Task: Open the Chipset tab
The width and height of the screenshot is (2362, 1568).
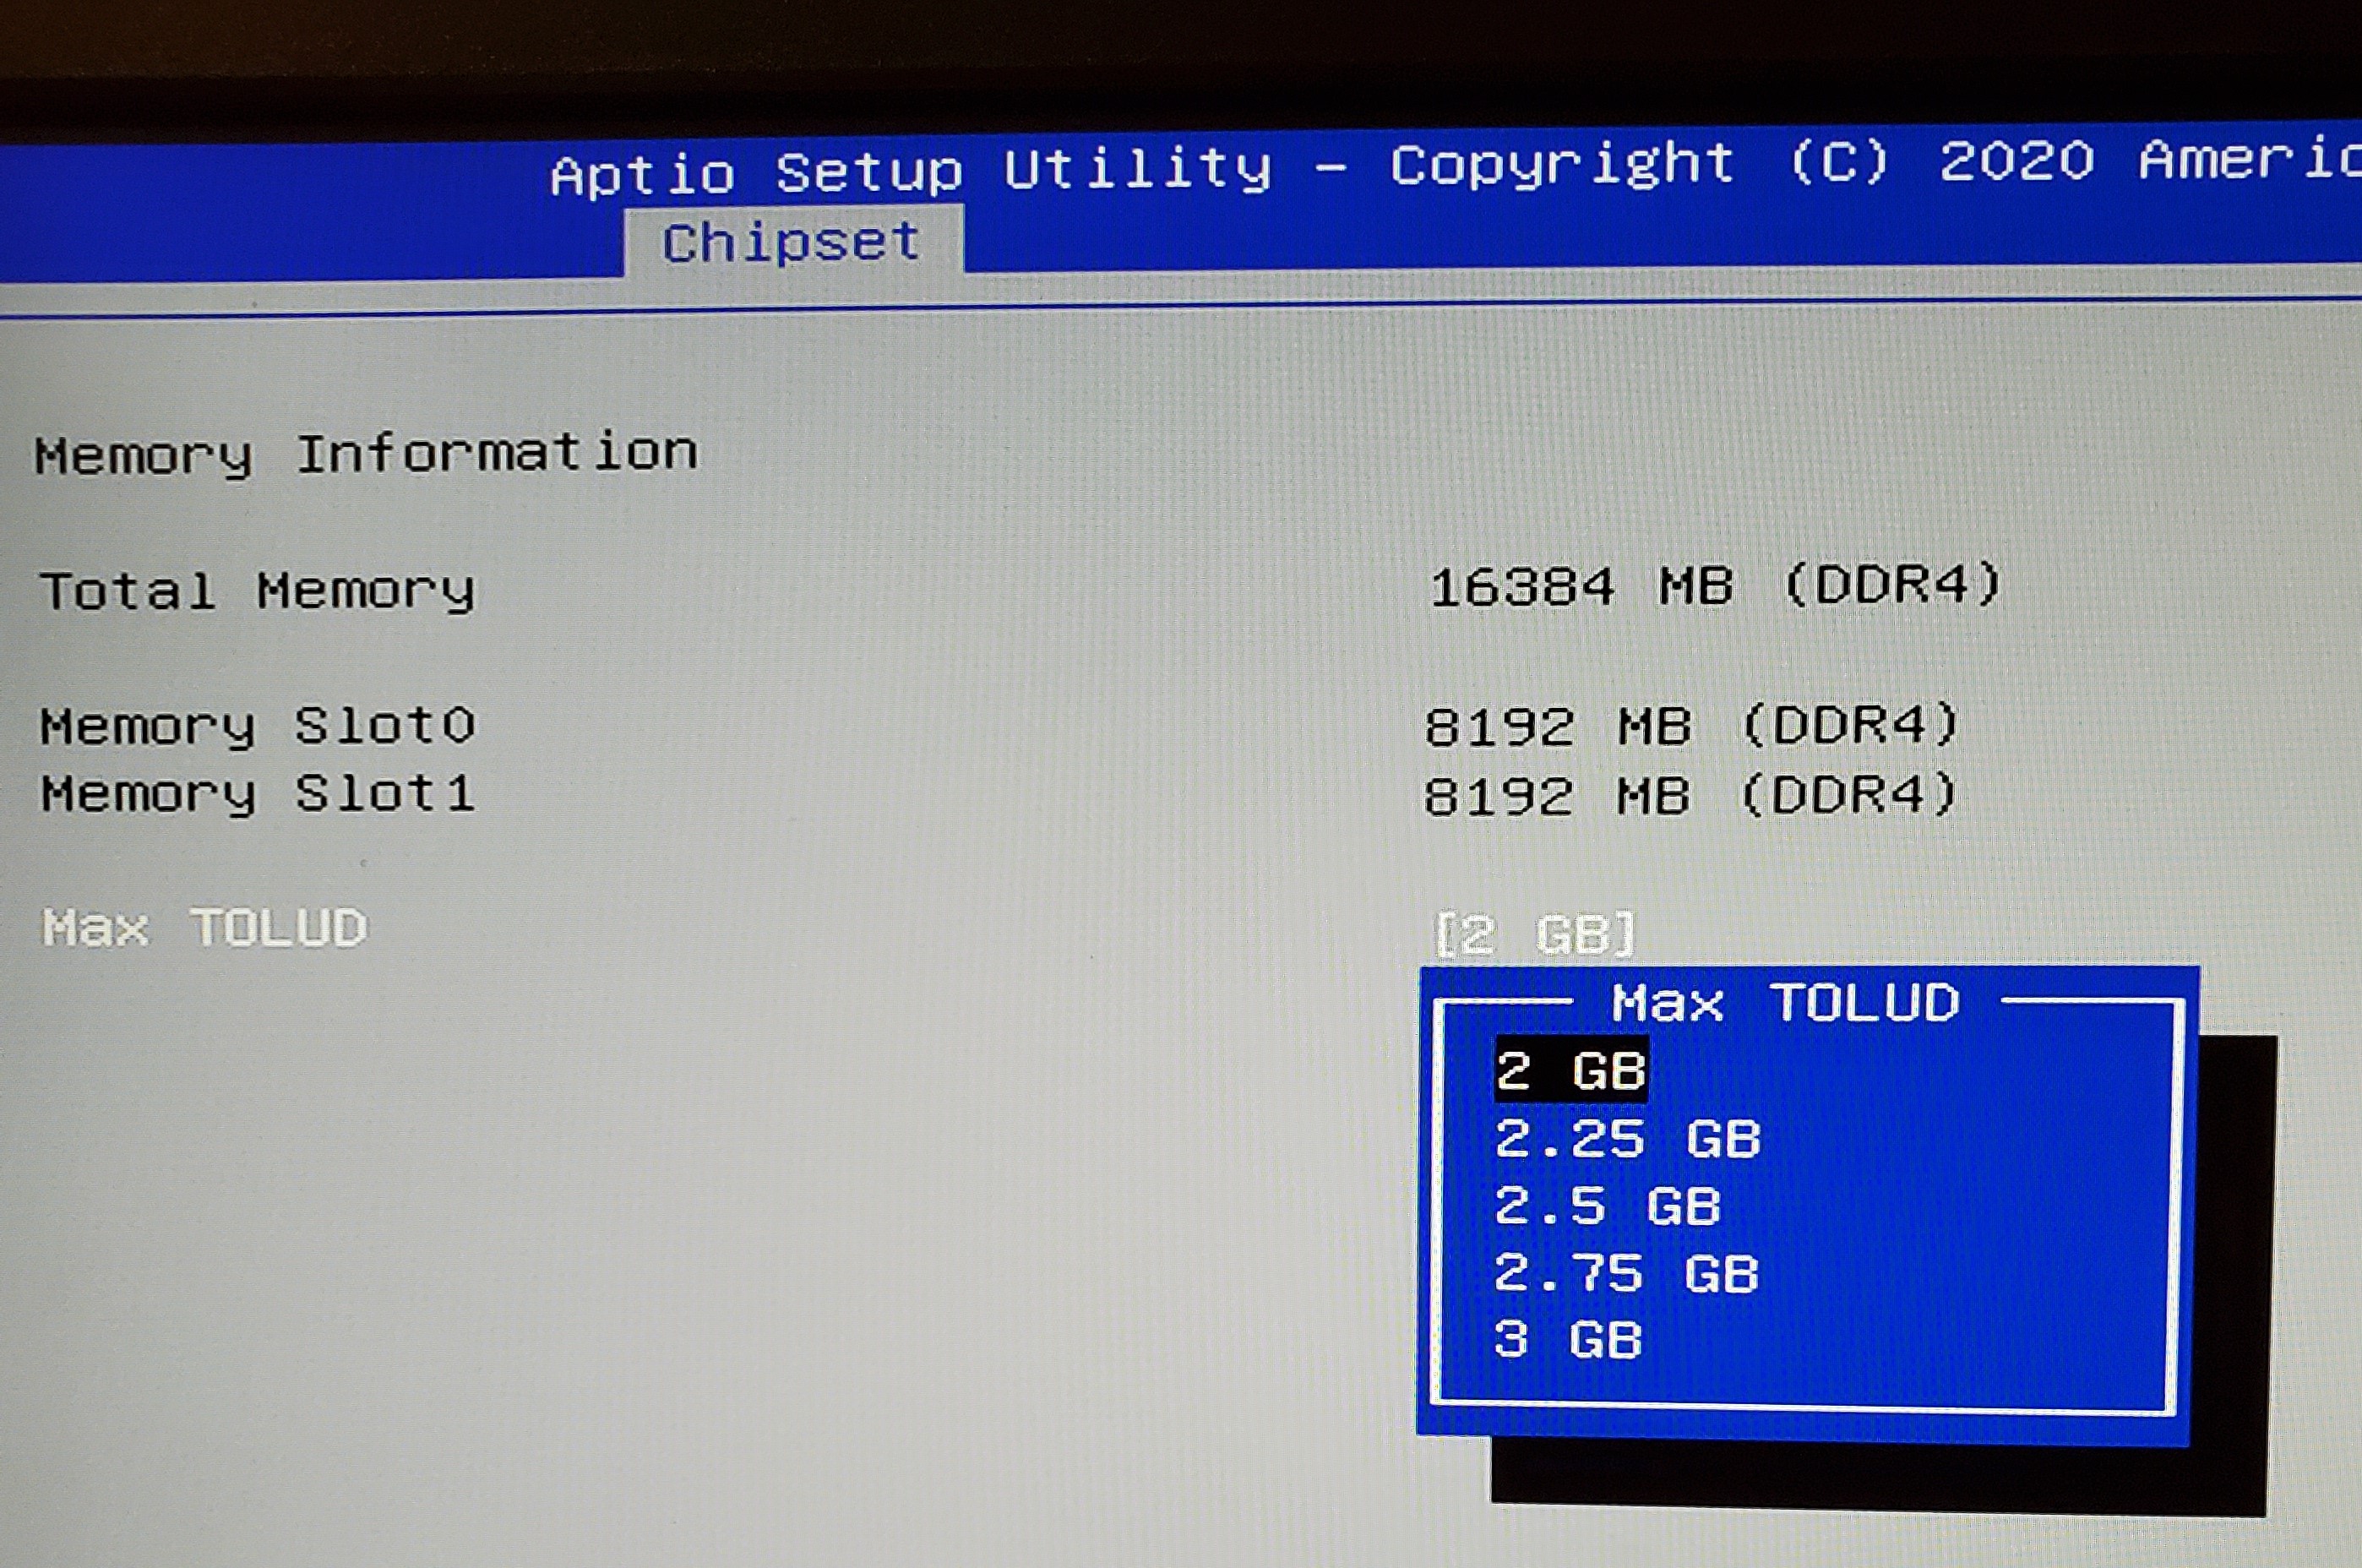Action: (x=792, y=242)
